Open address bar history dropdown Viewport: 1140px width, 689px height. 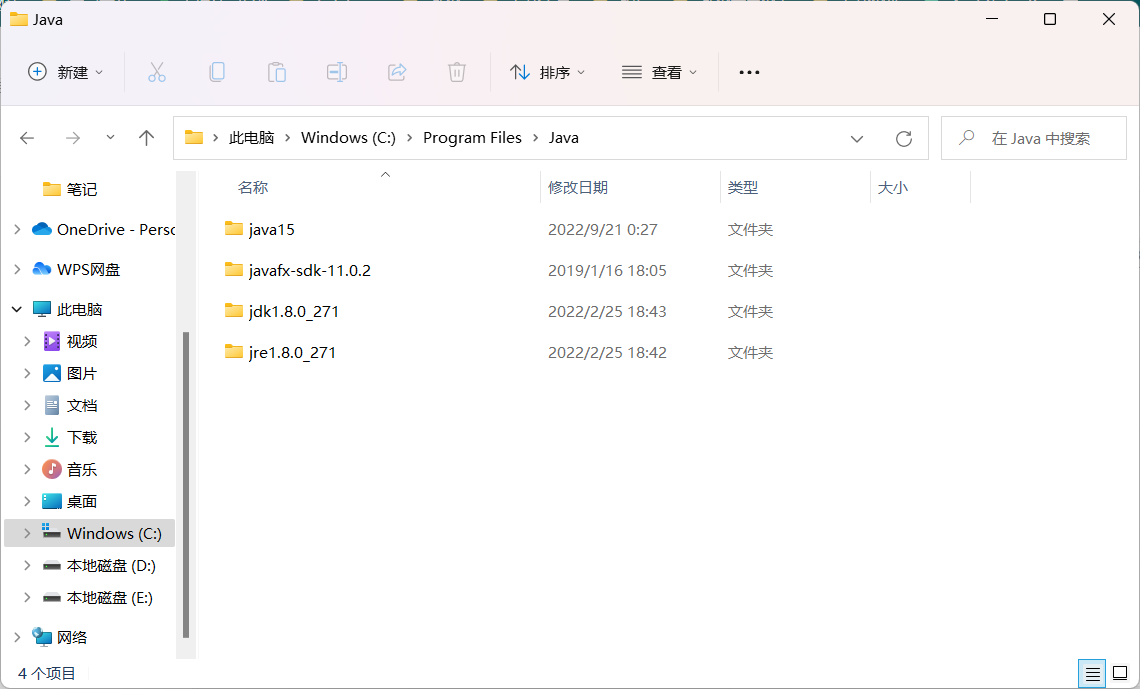pyautogui.click(x=856, y=139)
